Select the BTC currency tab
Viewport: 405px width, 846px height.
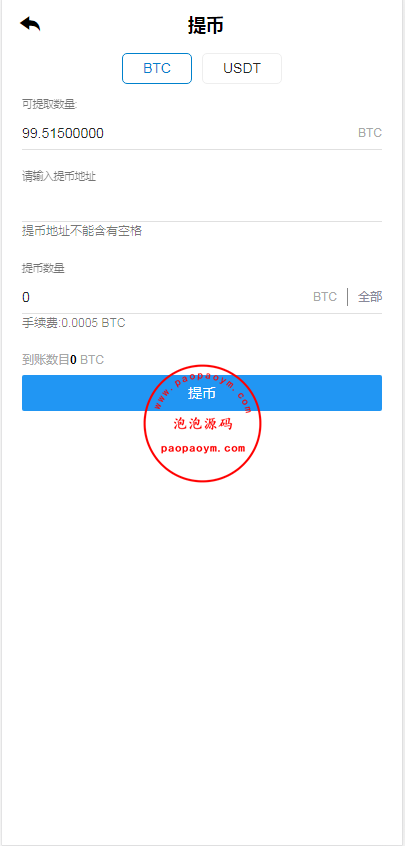[157, 69]
